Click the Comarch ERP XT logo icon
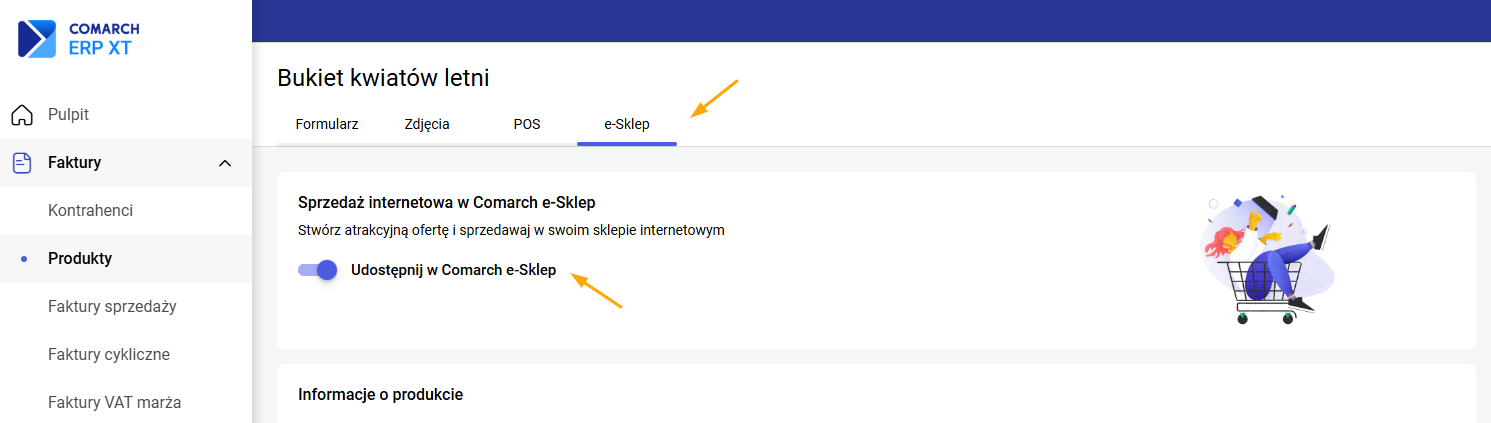The width and height of the screenshot is (1491, 423). coord(37,39)
